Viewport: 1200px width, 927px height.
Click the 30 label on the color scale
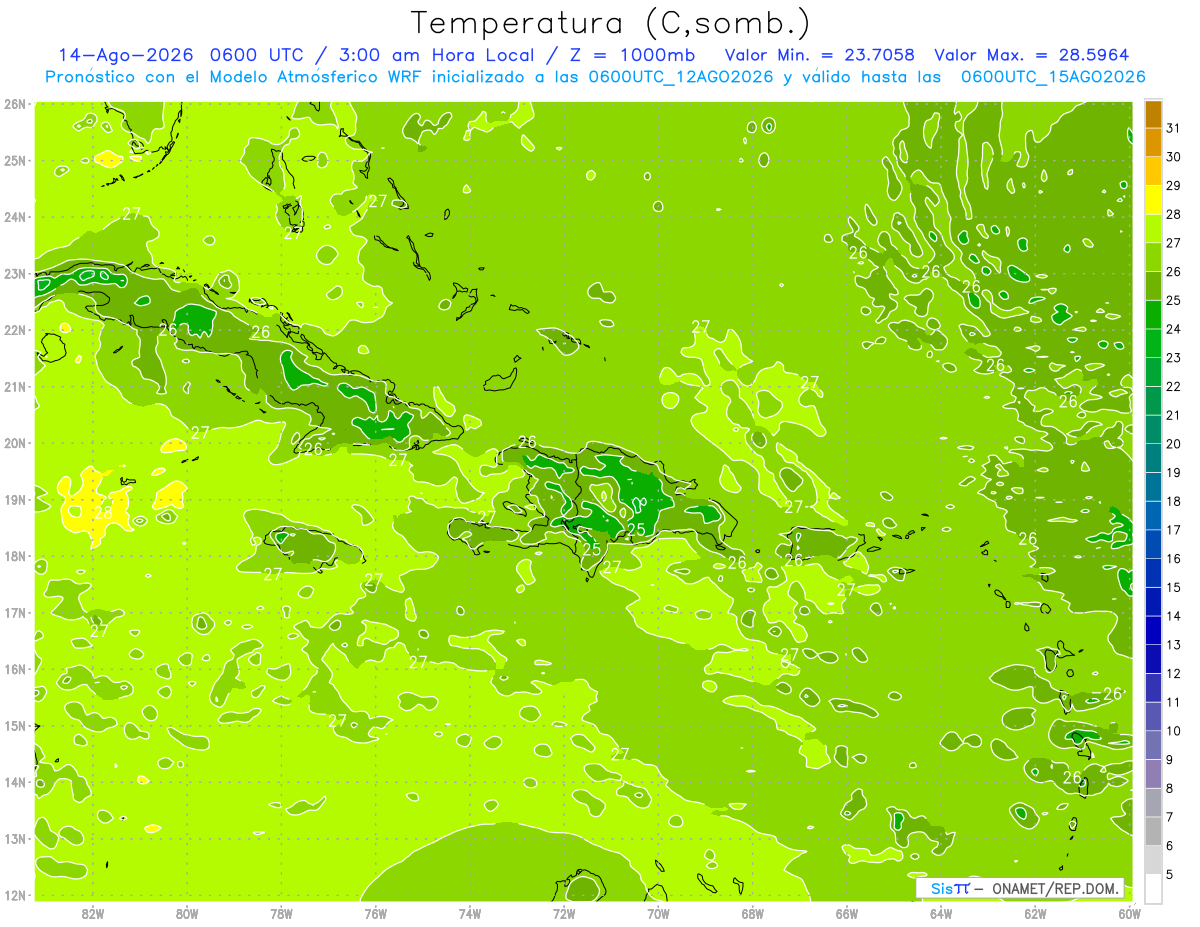(x=1175, y=157)
